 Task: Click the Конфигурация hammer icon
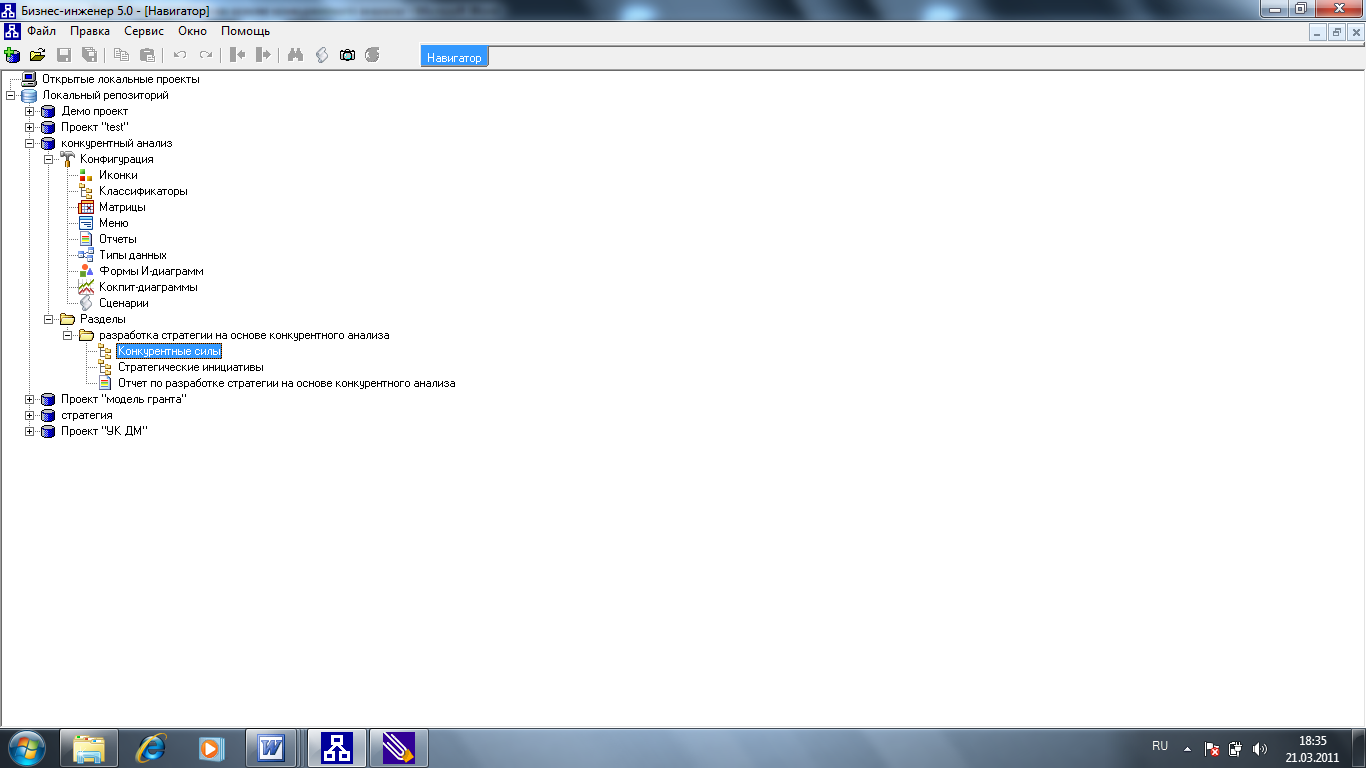coord(67,159)
